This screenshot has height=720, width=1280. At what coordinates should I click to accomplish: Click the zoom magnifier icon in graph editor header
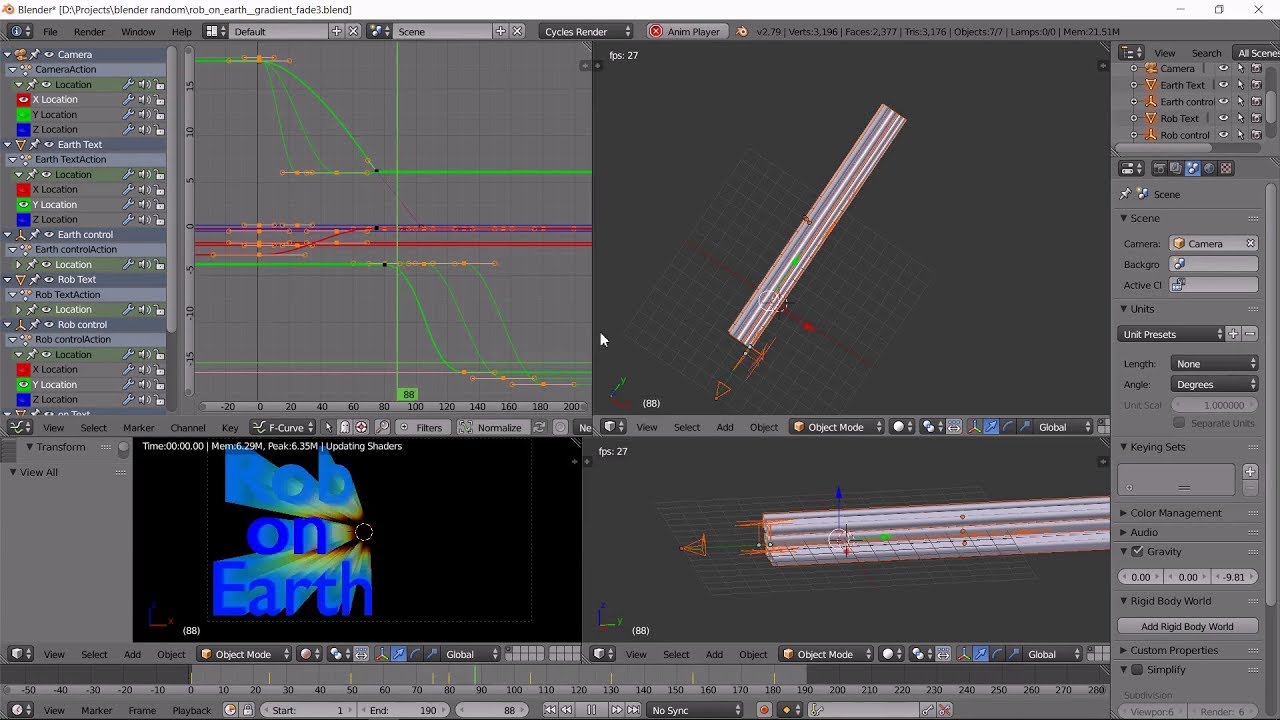coord(382,427)
